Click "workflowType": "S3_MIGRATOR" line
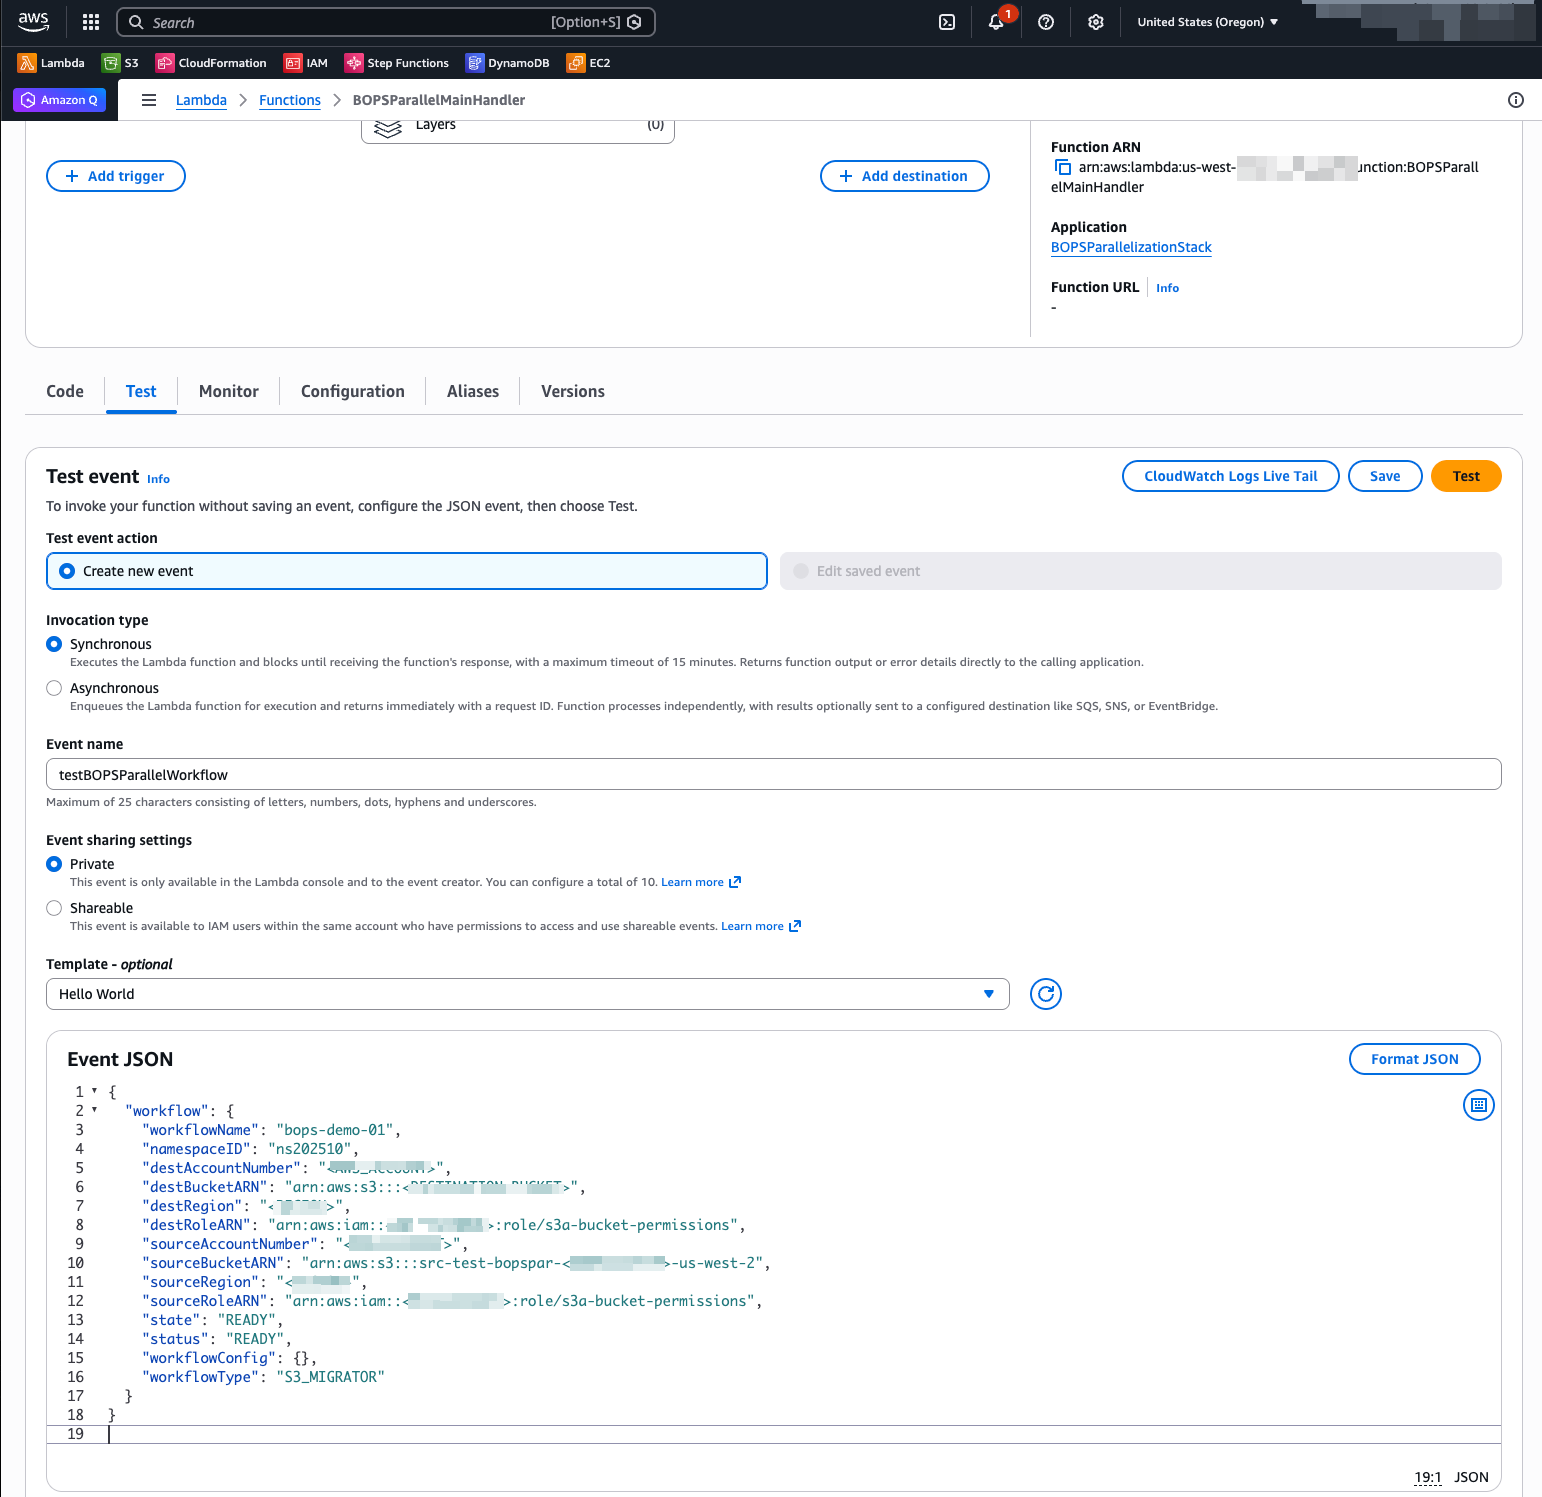 [263, 1377]
